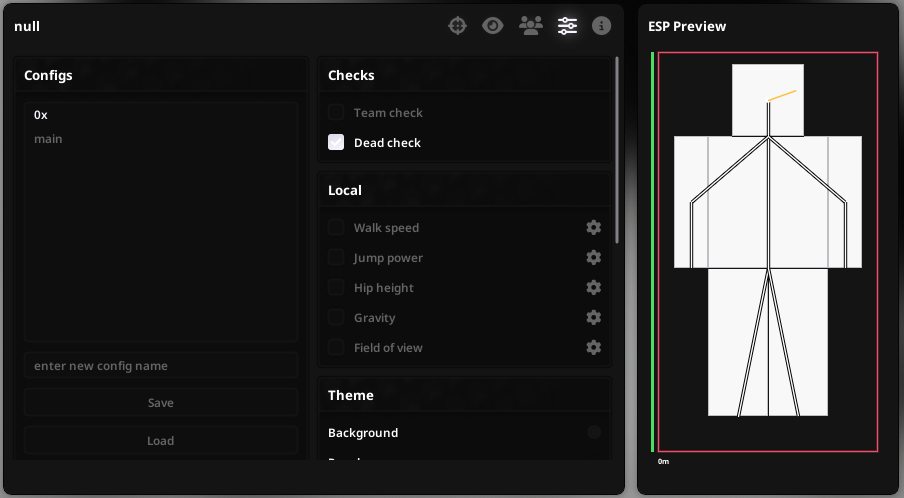Open Walk speed gear settings
The image size is (904, 498).
click(594, 228)
